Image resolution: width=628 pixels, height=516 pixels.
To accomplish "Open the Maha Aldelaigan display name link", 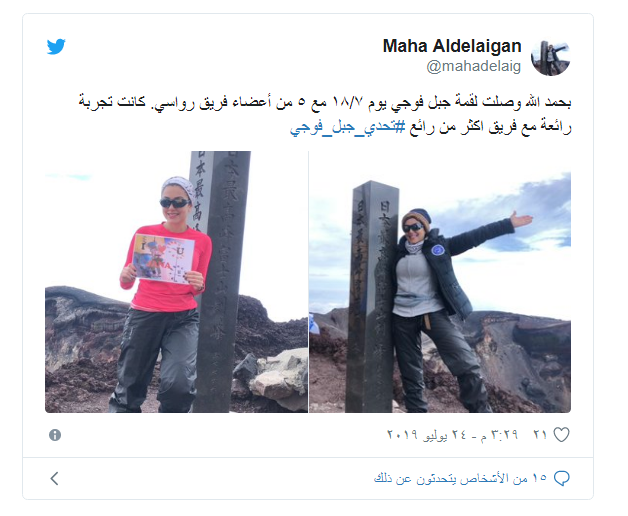I will click(452, 46).
